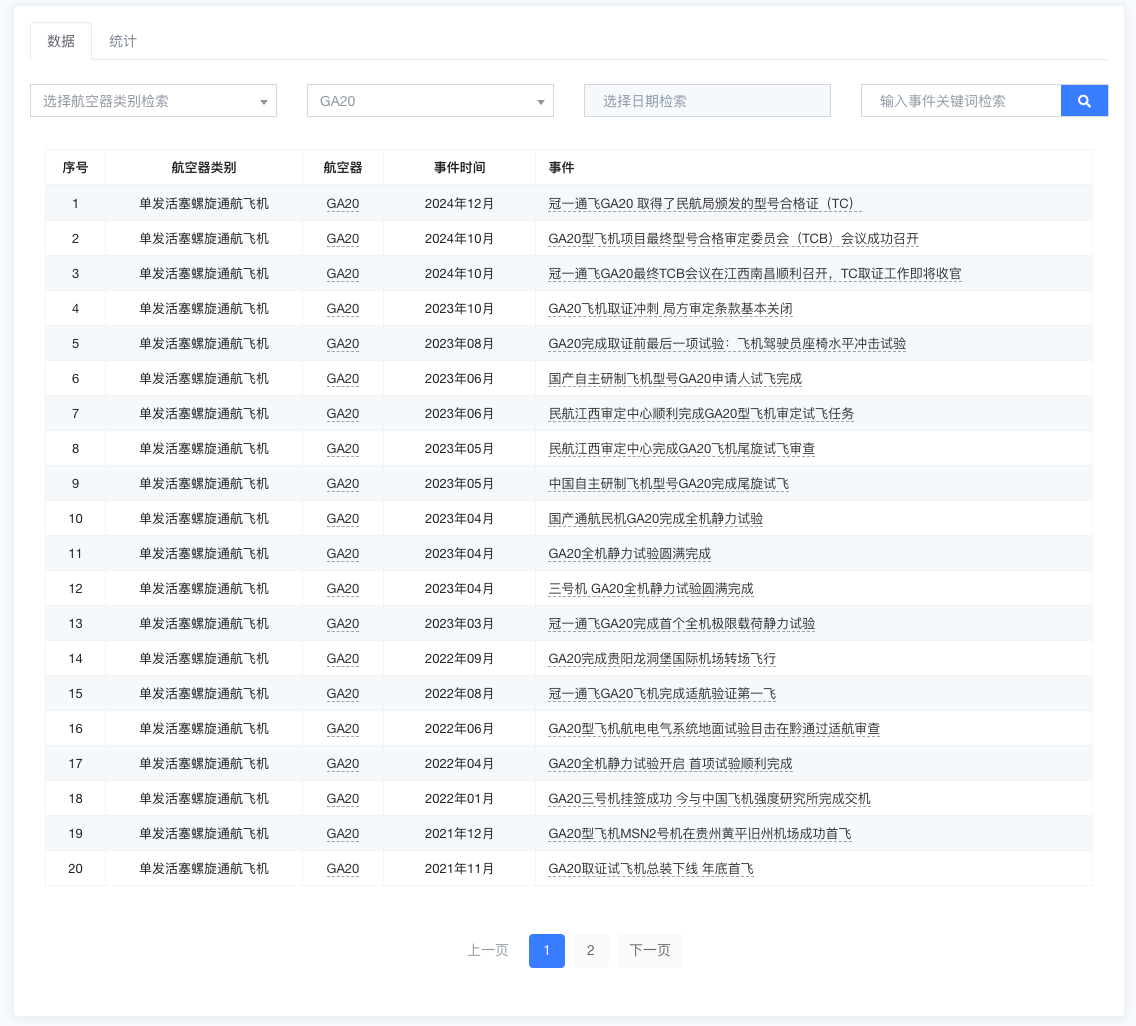This screenshot has height=1026, width=1136.
Task: Click date cell 2022年01月
Action: coord(459,798)
